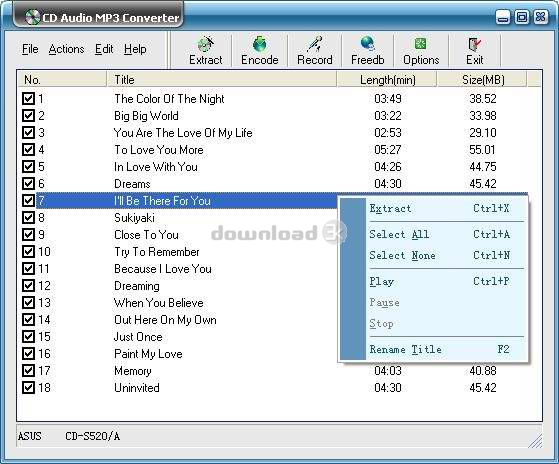Open the File menu

(x=30, y=49)
